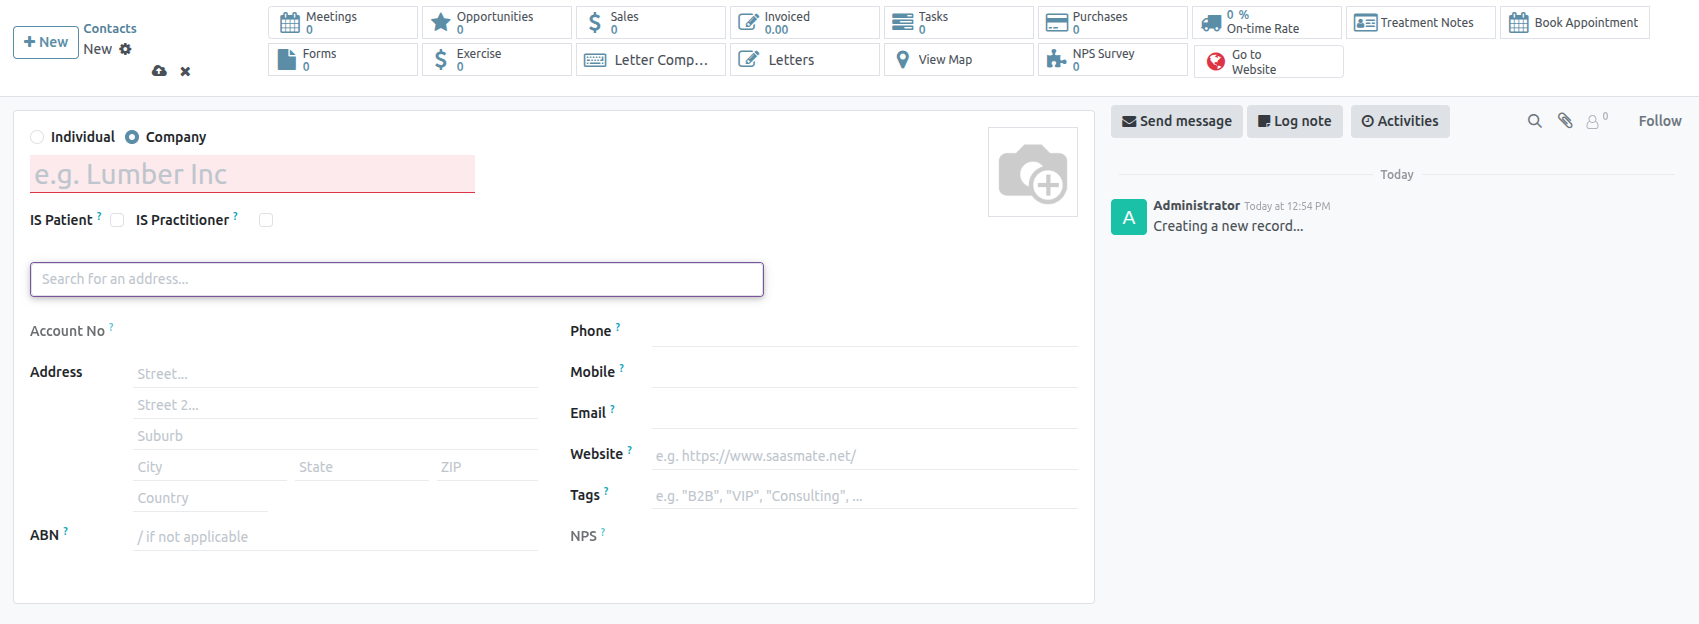Image resolution: width=1699 pixels, height=624 pixels.
Task: Discard changes with the X icon
Action: [x=185, y=71]
